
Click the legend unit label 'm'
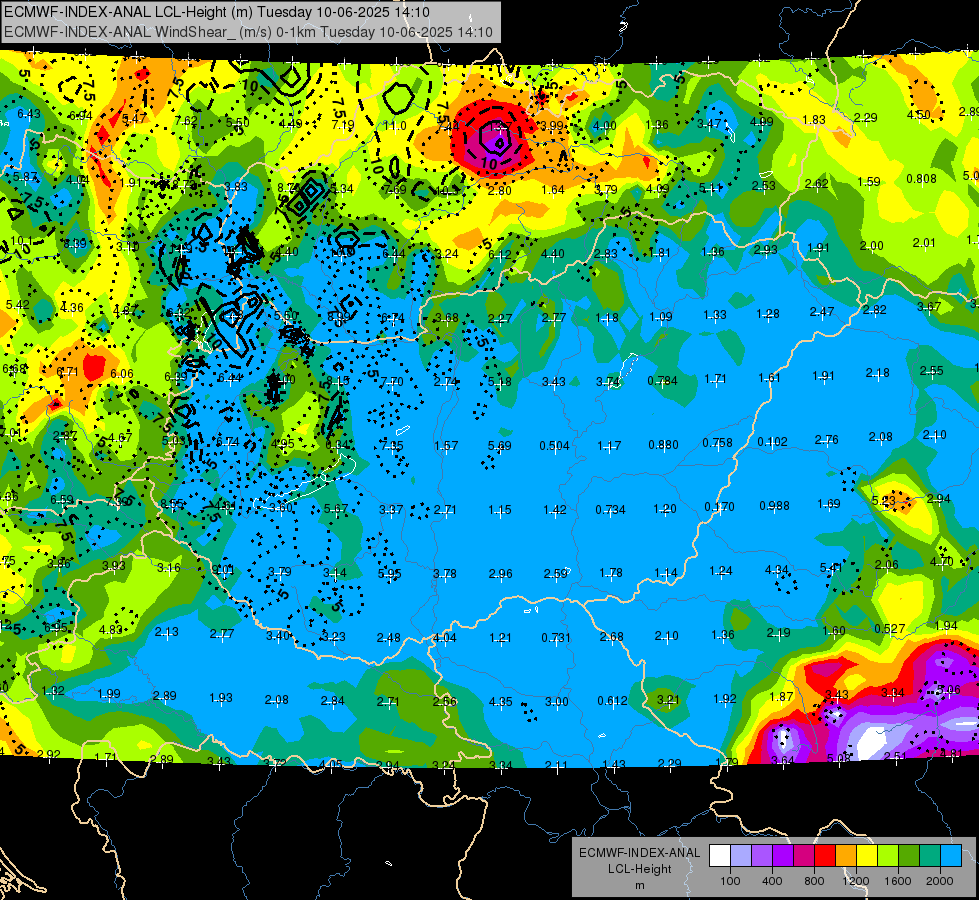click(x=640, y=886)
